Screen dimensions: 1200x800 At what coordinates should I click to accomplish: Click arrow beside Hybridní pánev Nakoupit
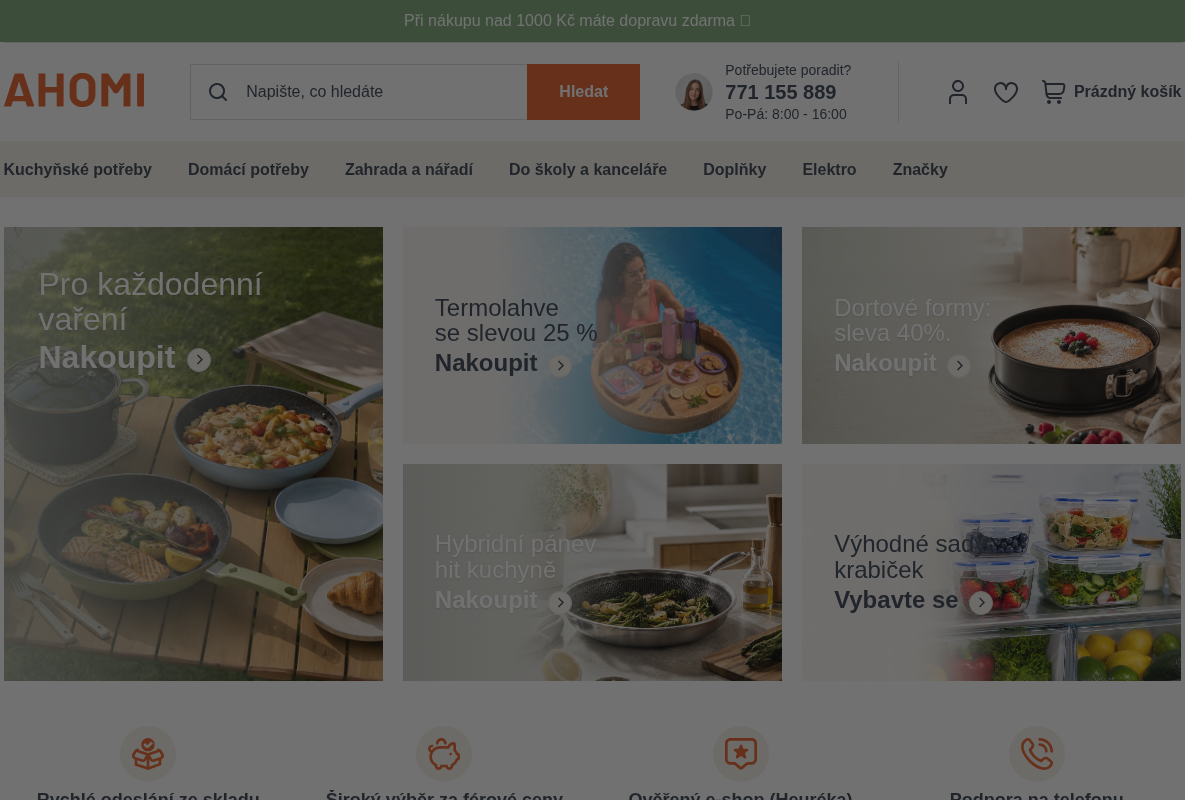pyautogui.click(x=560, y=603)
